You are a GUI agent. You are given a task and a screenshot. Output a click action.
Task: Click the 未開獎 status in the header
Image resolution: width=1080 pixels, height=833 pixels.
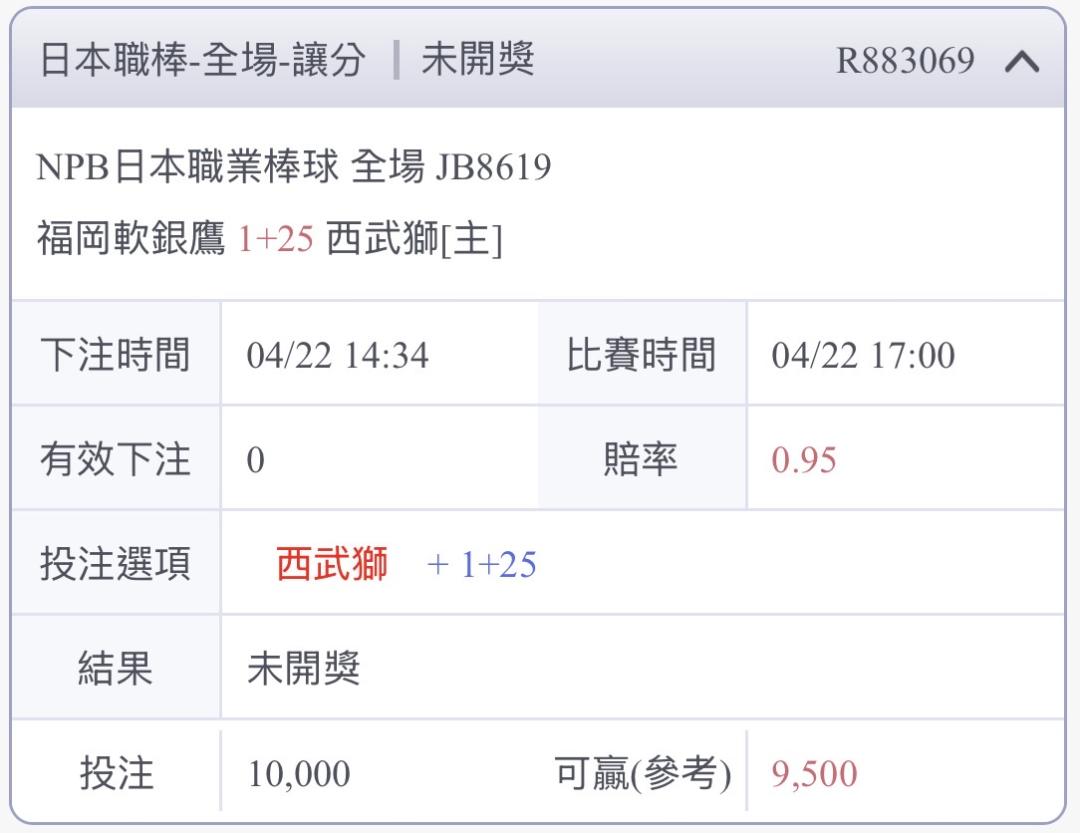coord(478,61)
